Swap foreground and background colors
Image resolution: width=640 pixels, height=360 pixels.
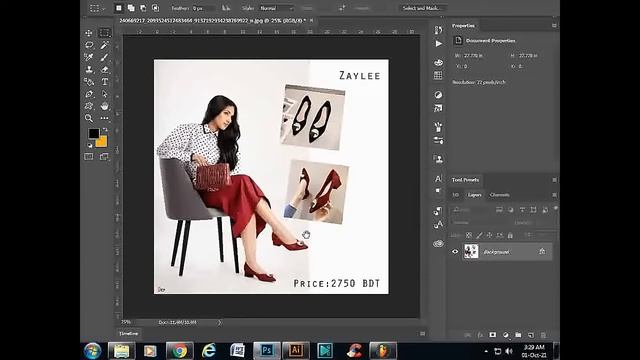105,129
